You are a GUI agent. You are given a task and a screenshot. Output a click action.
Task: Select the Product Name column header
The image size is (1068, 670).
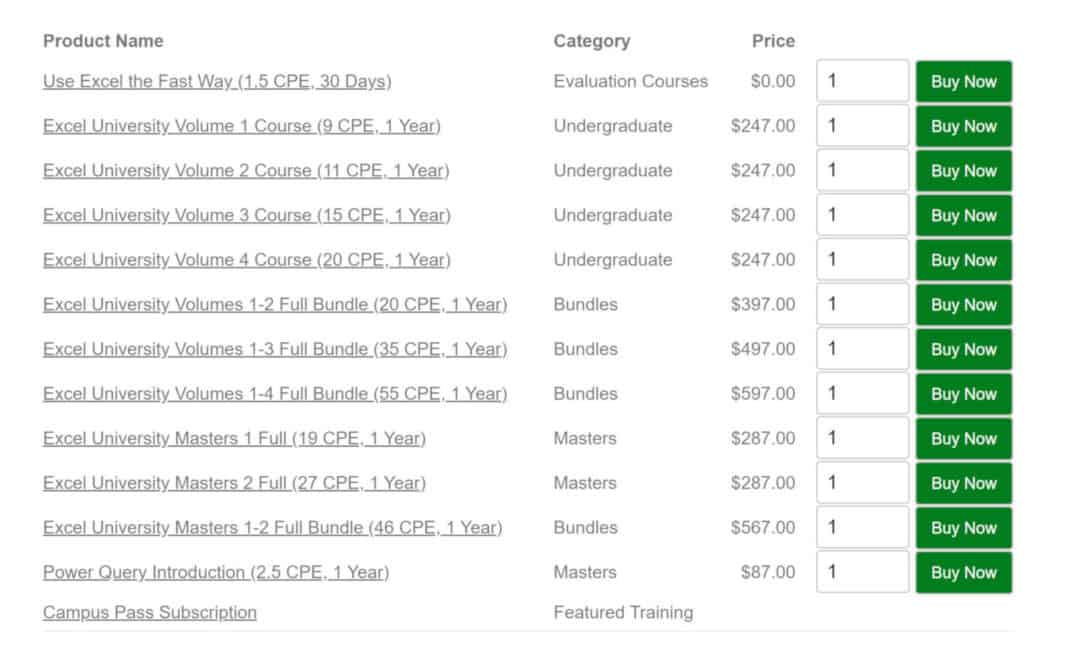click(103, 41)
